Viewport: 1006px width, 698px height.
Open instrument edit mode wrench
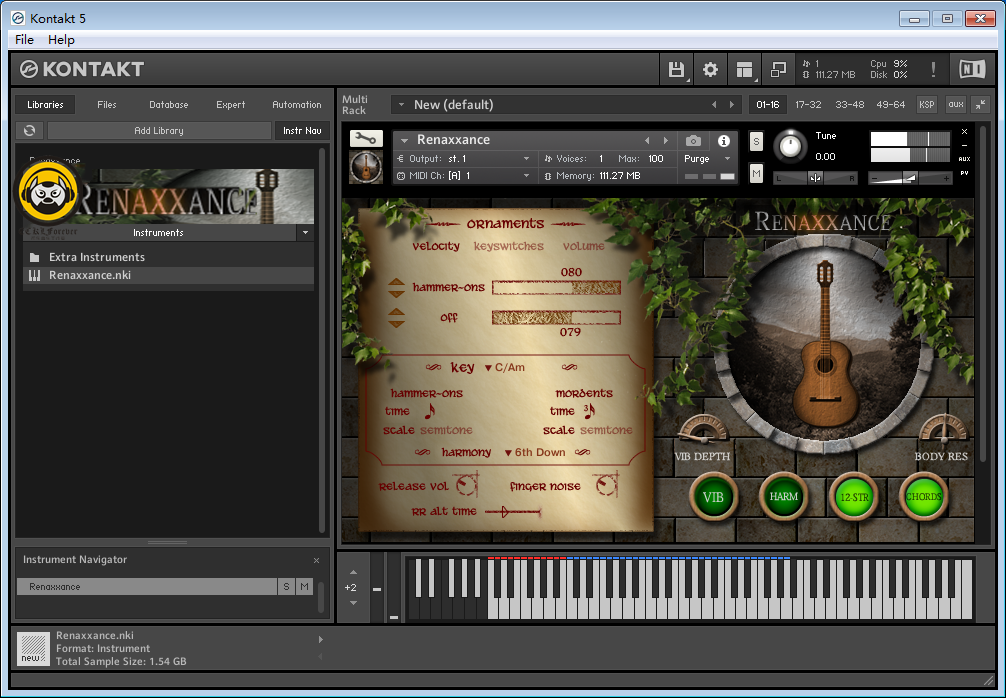click(366, 138)
